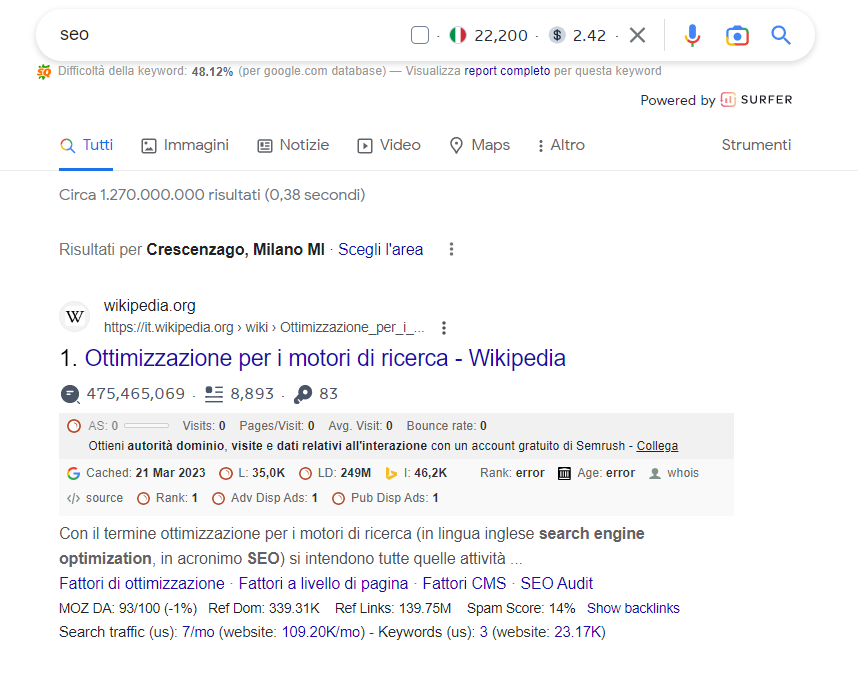
Task: Click the source code icon
Action: [73, 498]
